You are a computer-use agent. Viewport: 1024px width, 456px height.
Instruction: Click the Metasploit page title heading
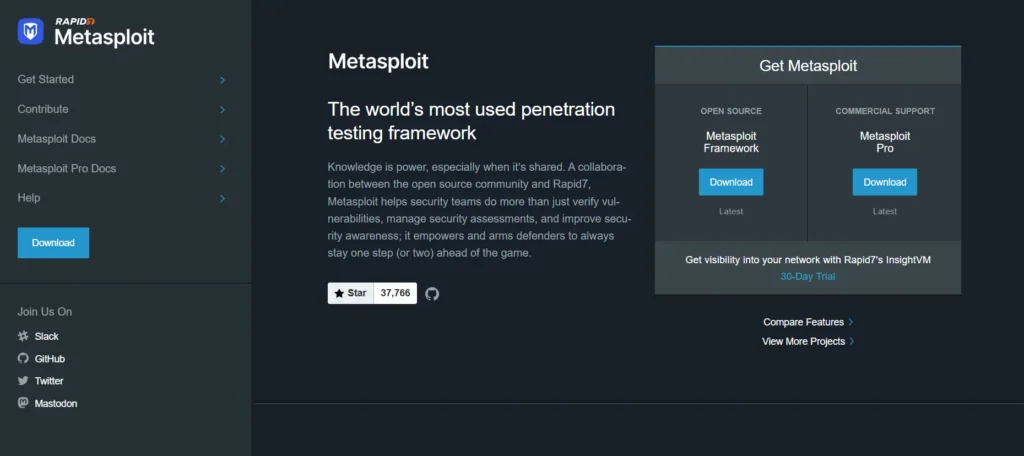(378, 61)
